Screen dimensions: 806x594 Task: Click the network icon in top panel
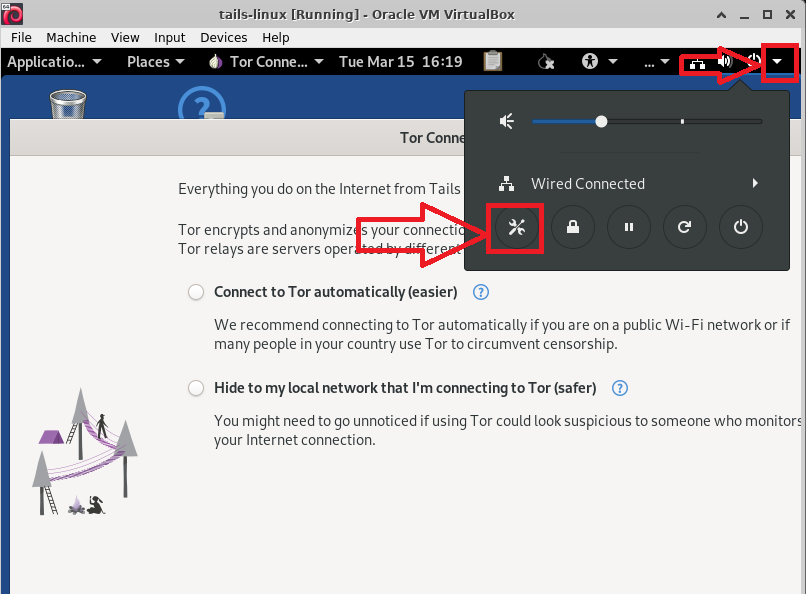(697, 63)
